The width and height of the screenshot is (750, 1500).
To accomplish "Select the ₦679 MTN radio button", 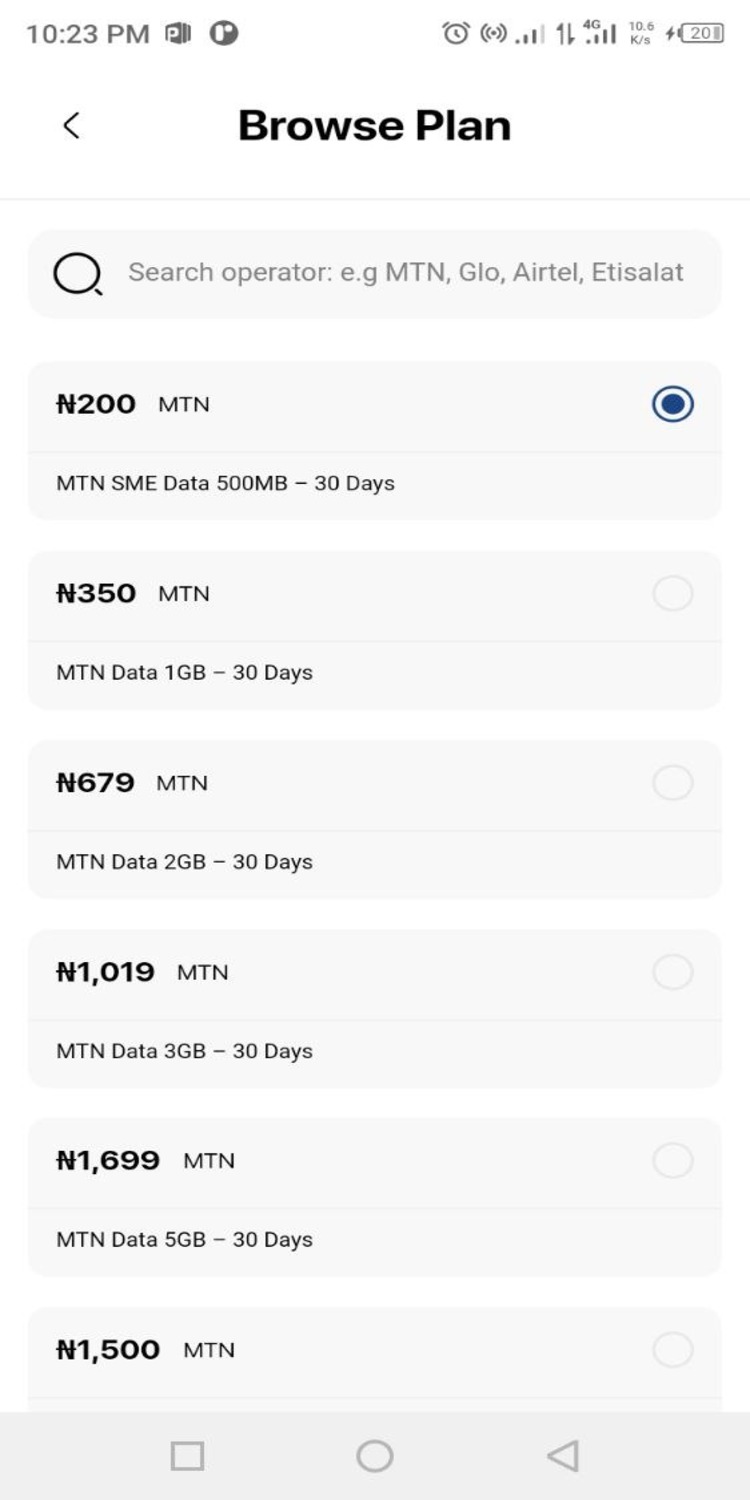I will [672, 782].
